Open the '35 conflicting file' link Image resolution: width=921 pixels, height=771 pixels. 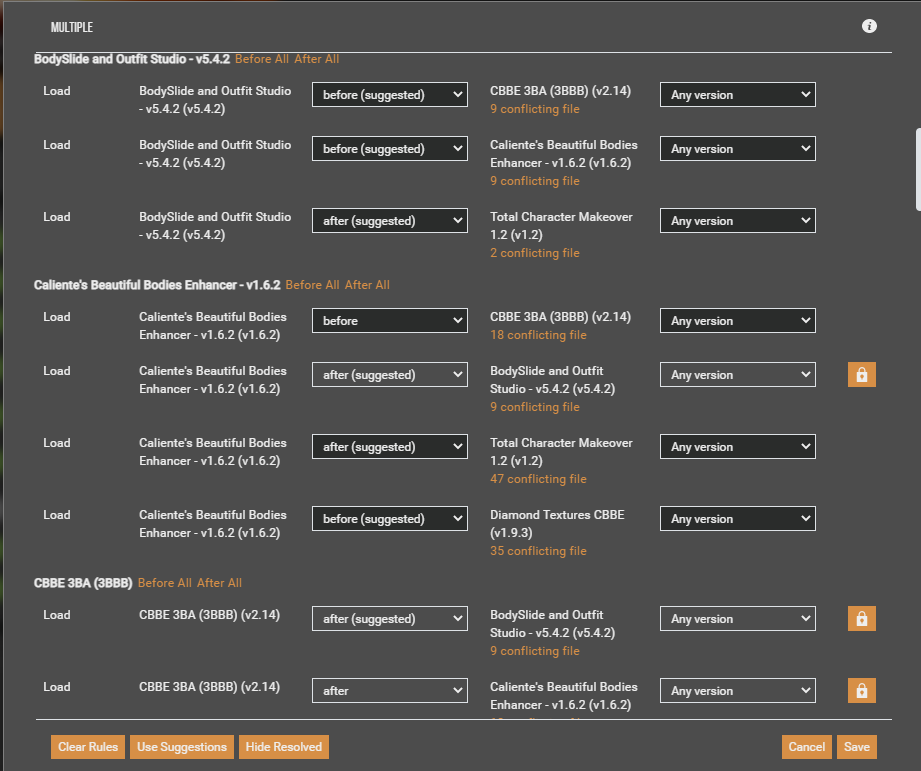(539, 551)
